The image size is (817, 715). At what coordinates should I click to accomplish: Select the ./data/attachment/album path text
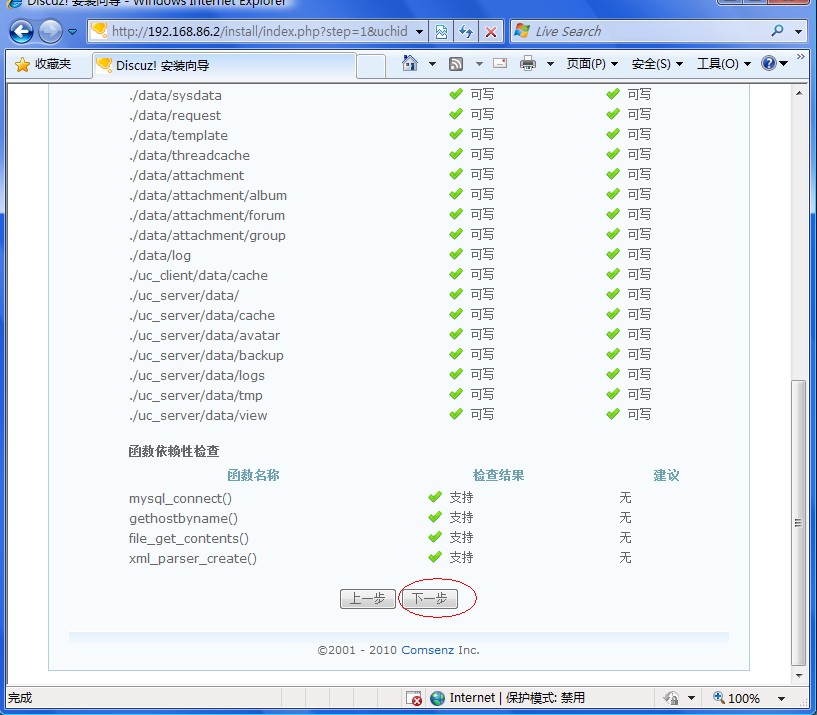(208, 195)
